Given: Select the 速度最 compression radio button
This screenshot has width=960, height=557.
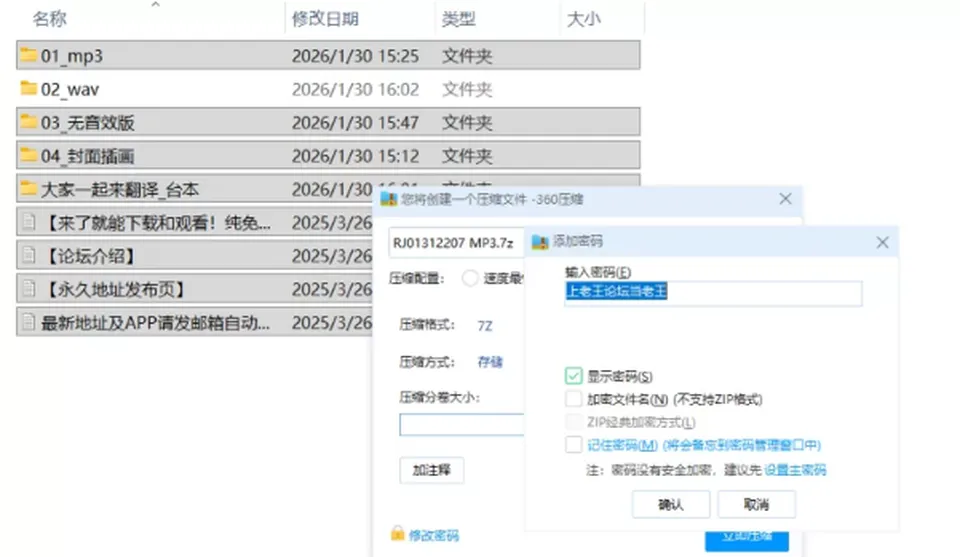Looking at the screenshot, I should [x=470, y=278].
